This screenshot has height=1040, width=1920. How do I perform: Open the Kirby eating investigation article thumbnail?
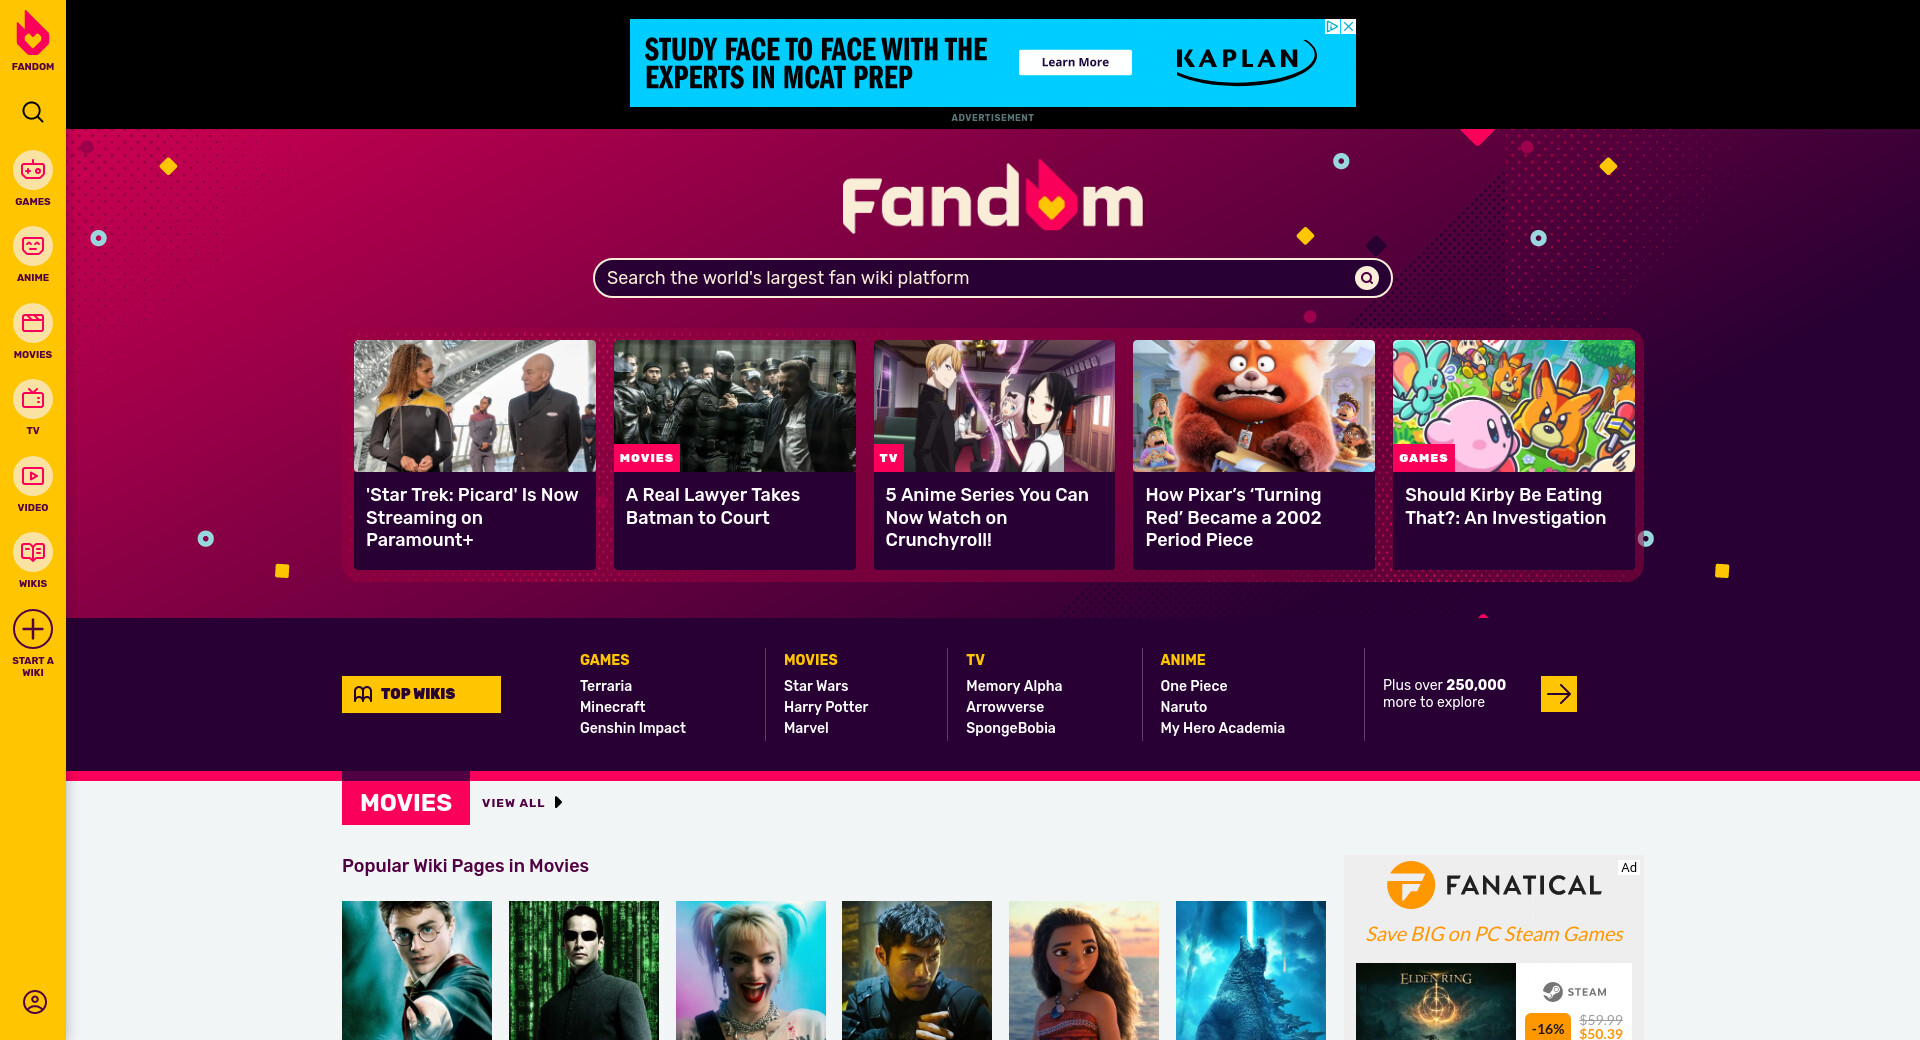coord(1514,406)
